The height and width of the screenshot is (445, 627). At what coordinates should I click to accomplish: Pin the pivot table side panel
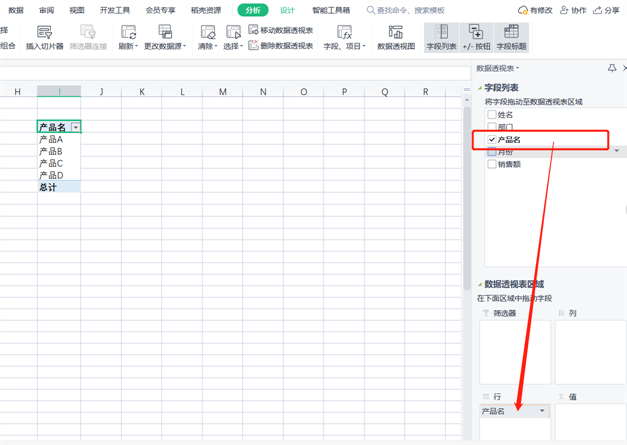[x=611, y=69]
